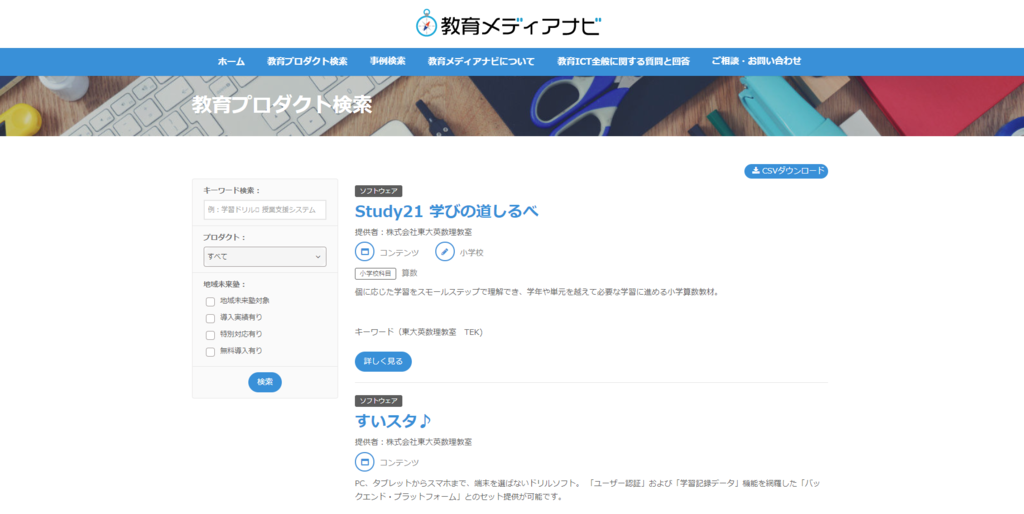Click the 小学校科目 tag label
This screenshot has height=514, width=1024.
pyautogui.click(x=376, y=274)
